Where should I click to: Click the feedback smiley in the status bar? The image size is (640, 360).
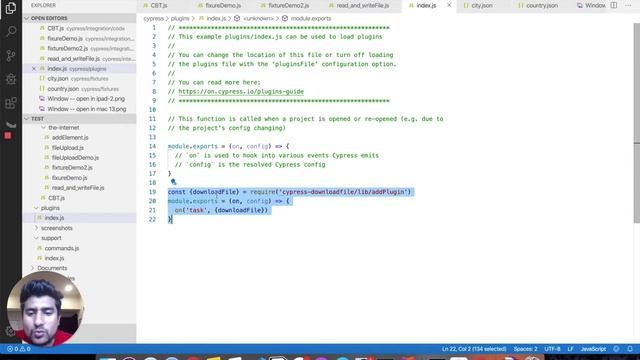pos(616,349)
